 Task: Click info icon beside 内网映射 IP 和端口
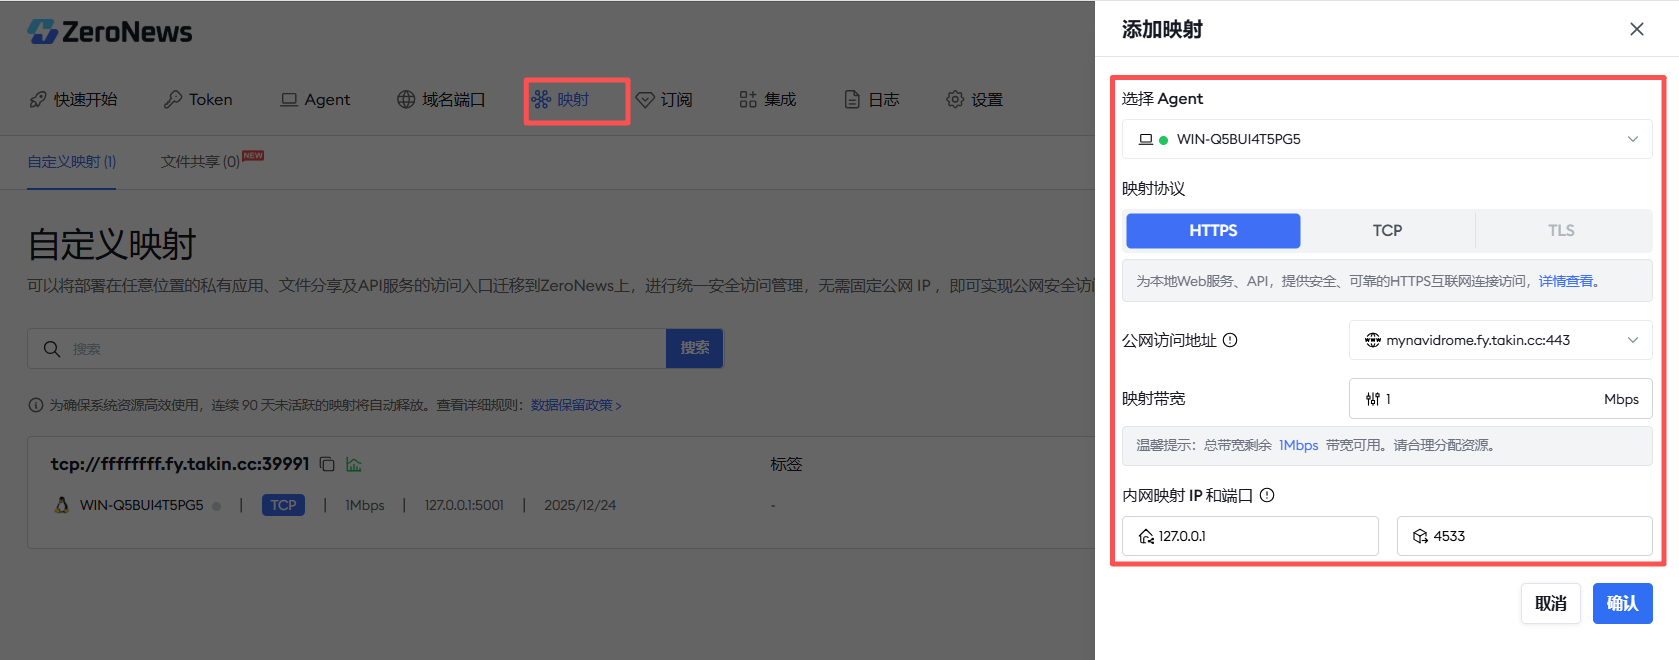pos(1267,495)
